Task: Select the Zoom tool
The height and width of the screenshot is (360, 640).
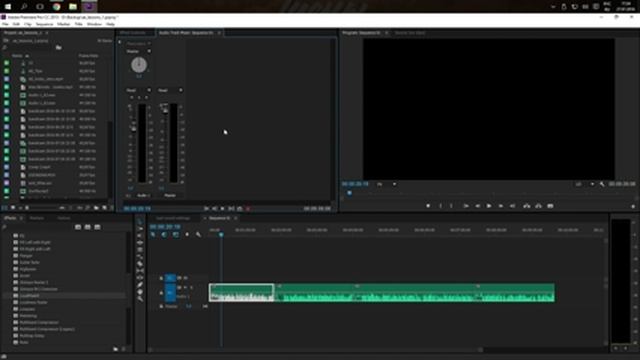Action: (x=140, y=299)
